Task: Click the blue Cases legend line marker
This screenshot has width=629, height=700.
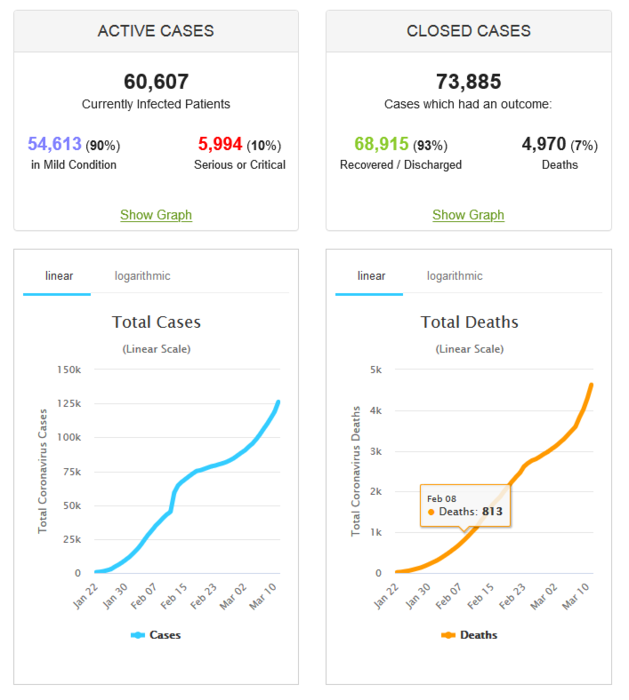Action: (x=137, y=635)
